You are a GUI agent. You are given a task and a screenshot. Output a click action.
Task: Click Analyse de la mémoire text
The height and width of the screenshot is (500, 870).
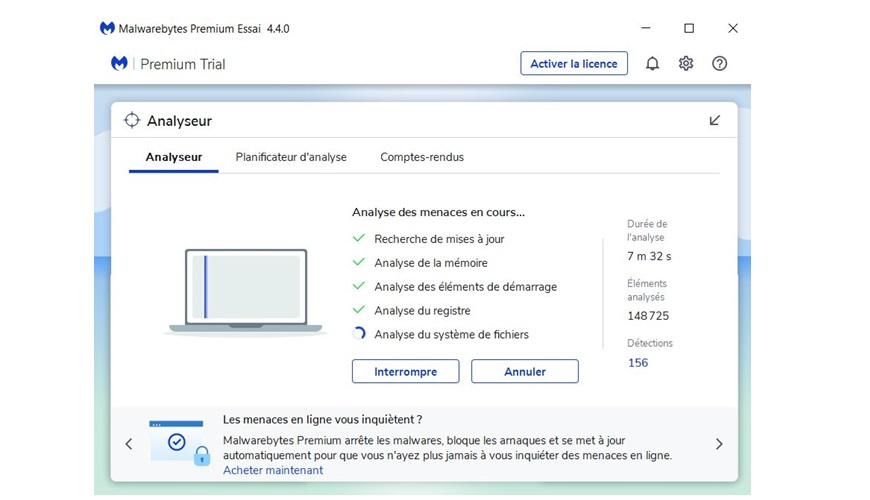click(431, 263)
